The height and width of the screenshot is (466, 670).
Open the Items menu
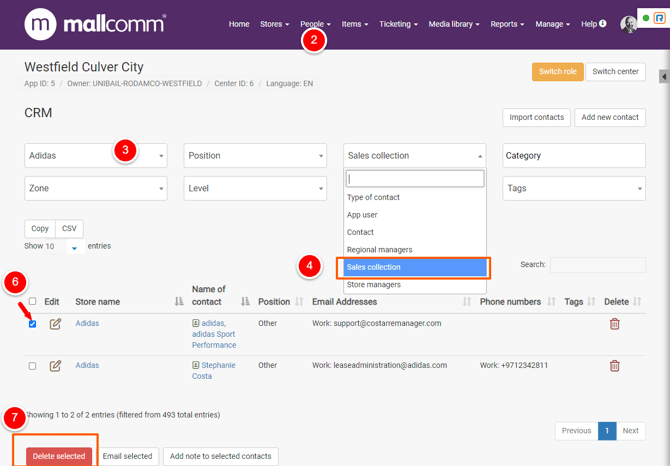355,24
